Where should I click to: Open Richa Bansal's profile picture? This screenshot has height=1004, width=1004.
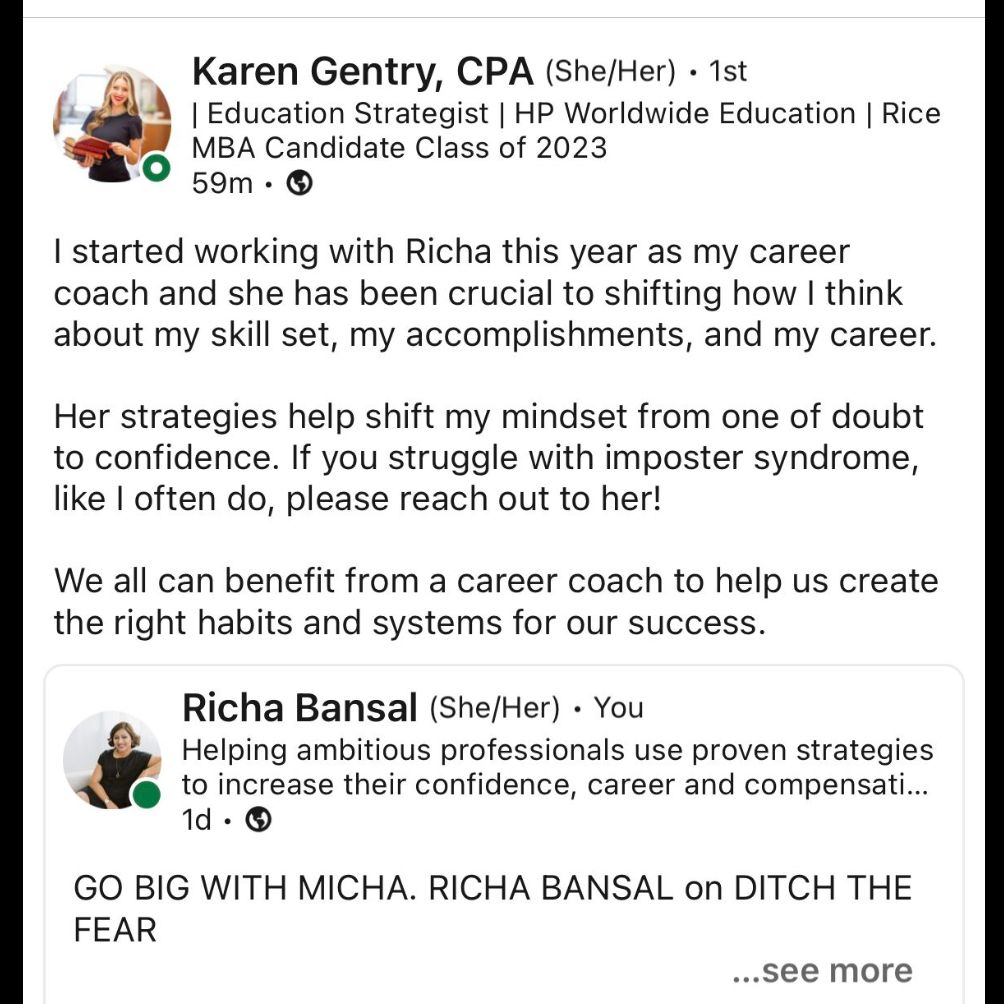pyautogui.click(x=112, y=760)
